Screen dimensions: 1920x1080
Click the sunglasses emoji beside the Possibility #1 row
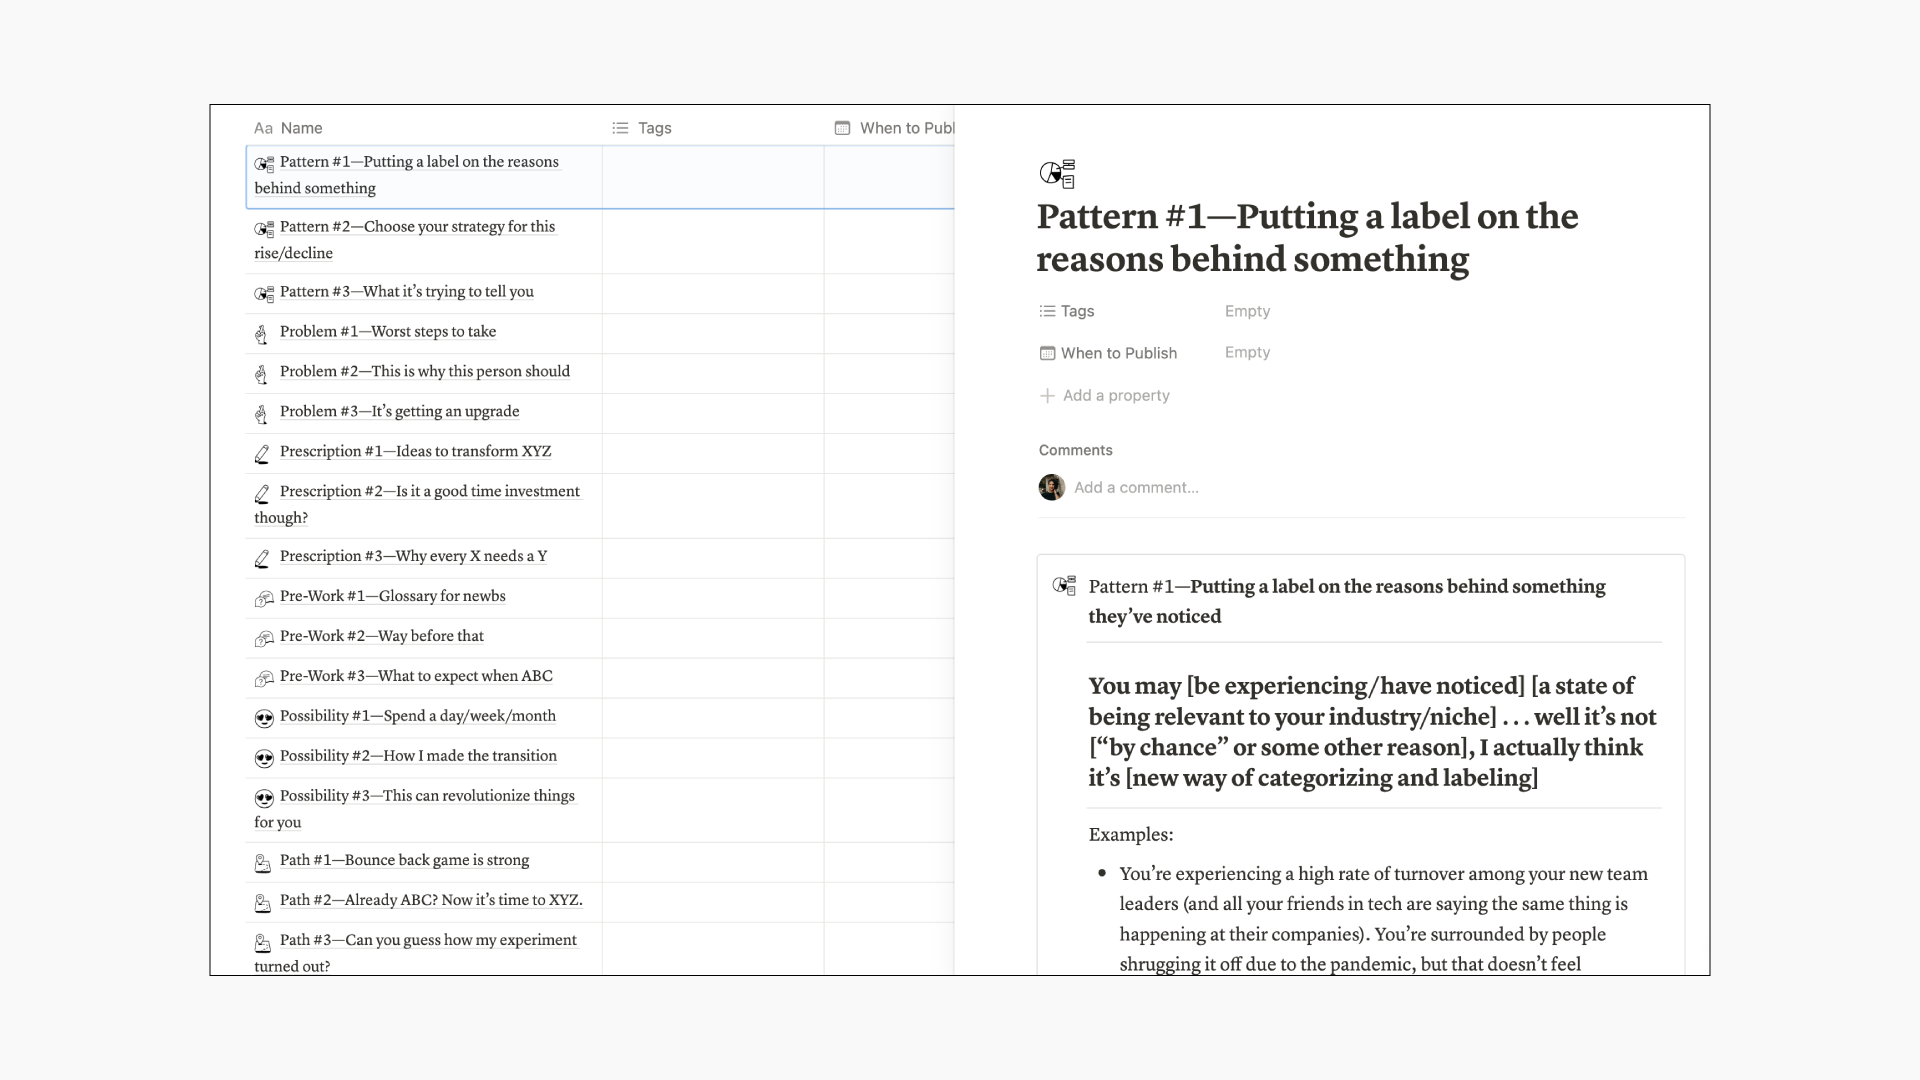264,718
